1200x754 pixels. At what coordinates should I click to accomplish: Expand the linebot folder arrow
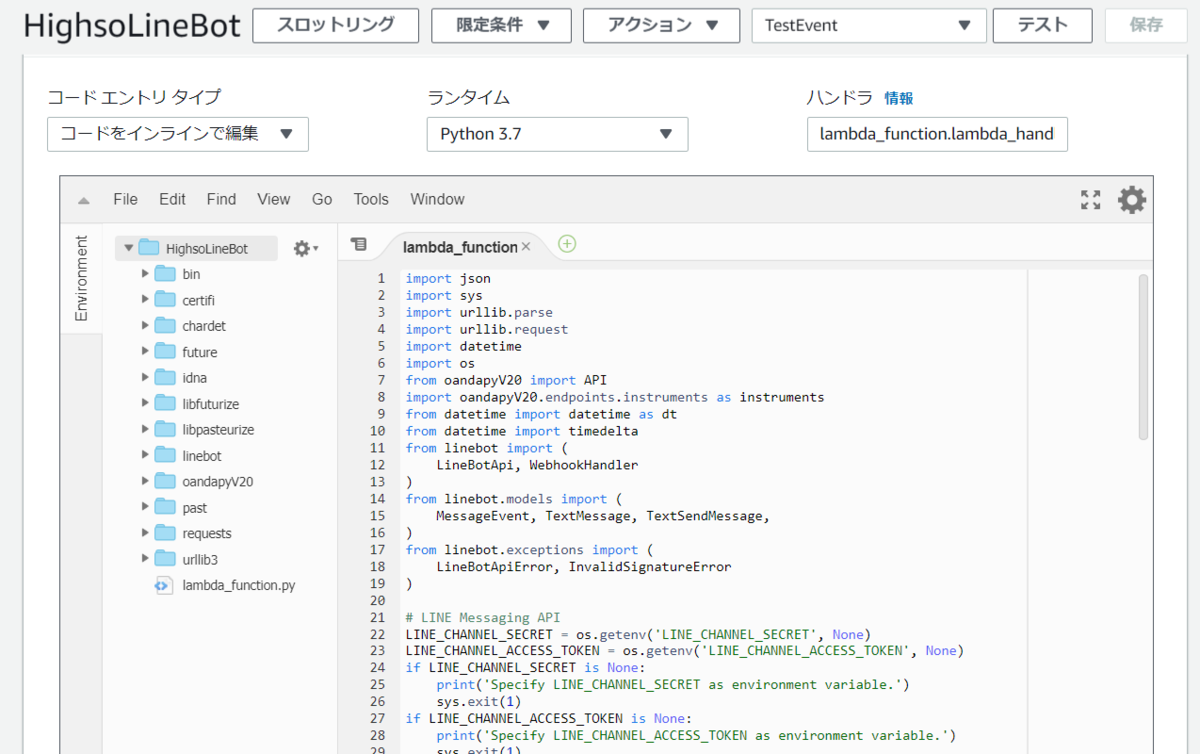point(145,456)
